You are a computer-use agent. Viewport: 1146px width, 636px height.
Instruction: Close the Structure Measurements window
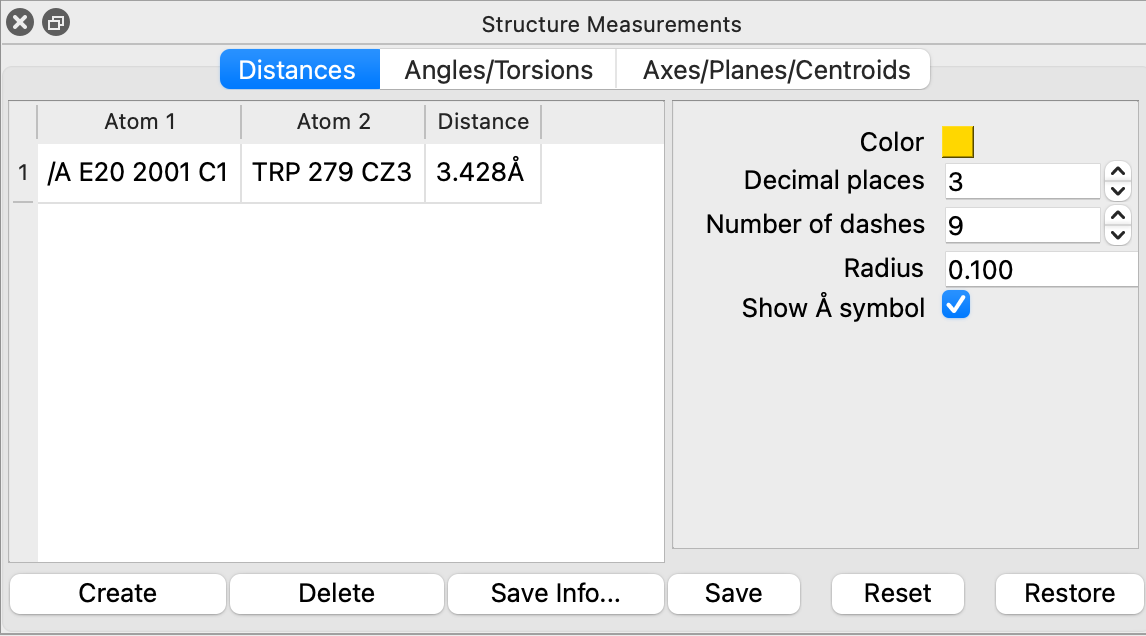click(x=20, y=22)
